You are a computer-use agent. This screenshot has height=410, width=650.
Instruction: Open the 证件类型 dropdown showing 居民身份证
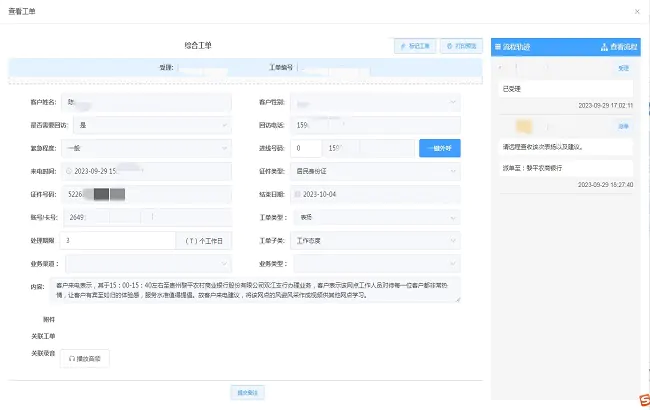click(375, 171)
